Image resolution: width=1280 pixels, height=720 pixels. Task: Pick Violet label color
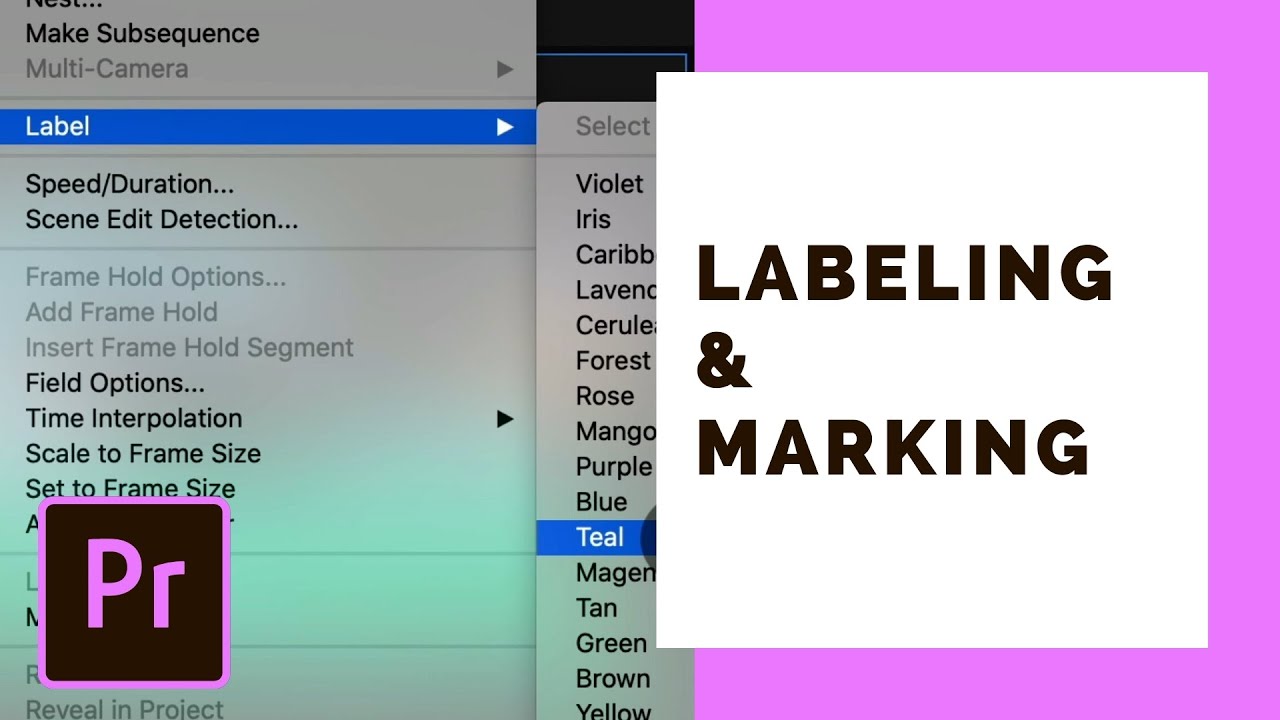click(x=610, y=184)
